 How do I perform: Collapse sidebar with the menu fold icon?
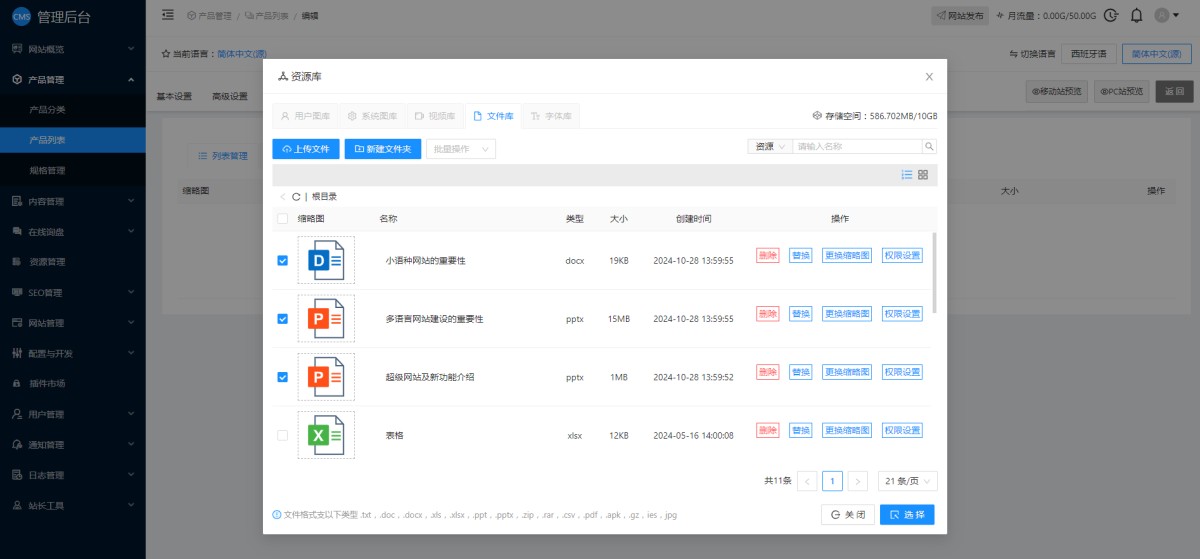167,15
